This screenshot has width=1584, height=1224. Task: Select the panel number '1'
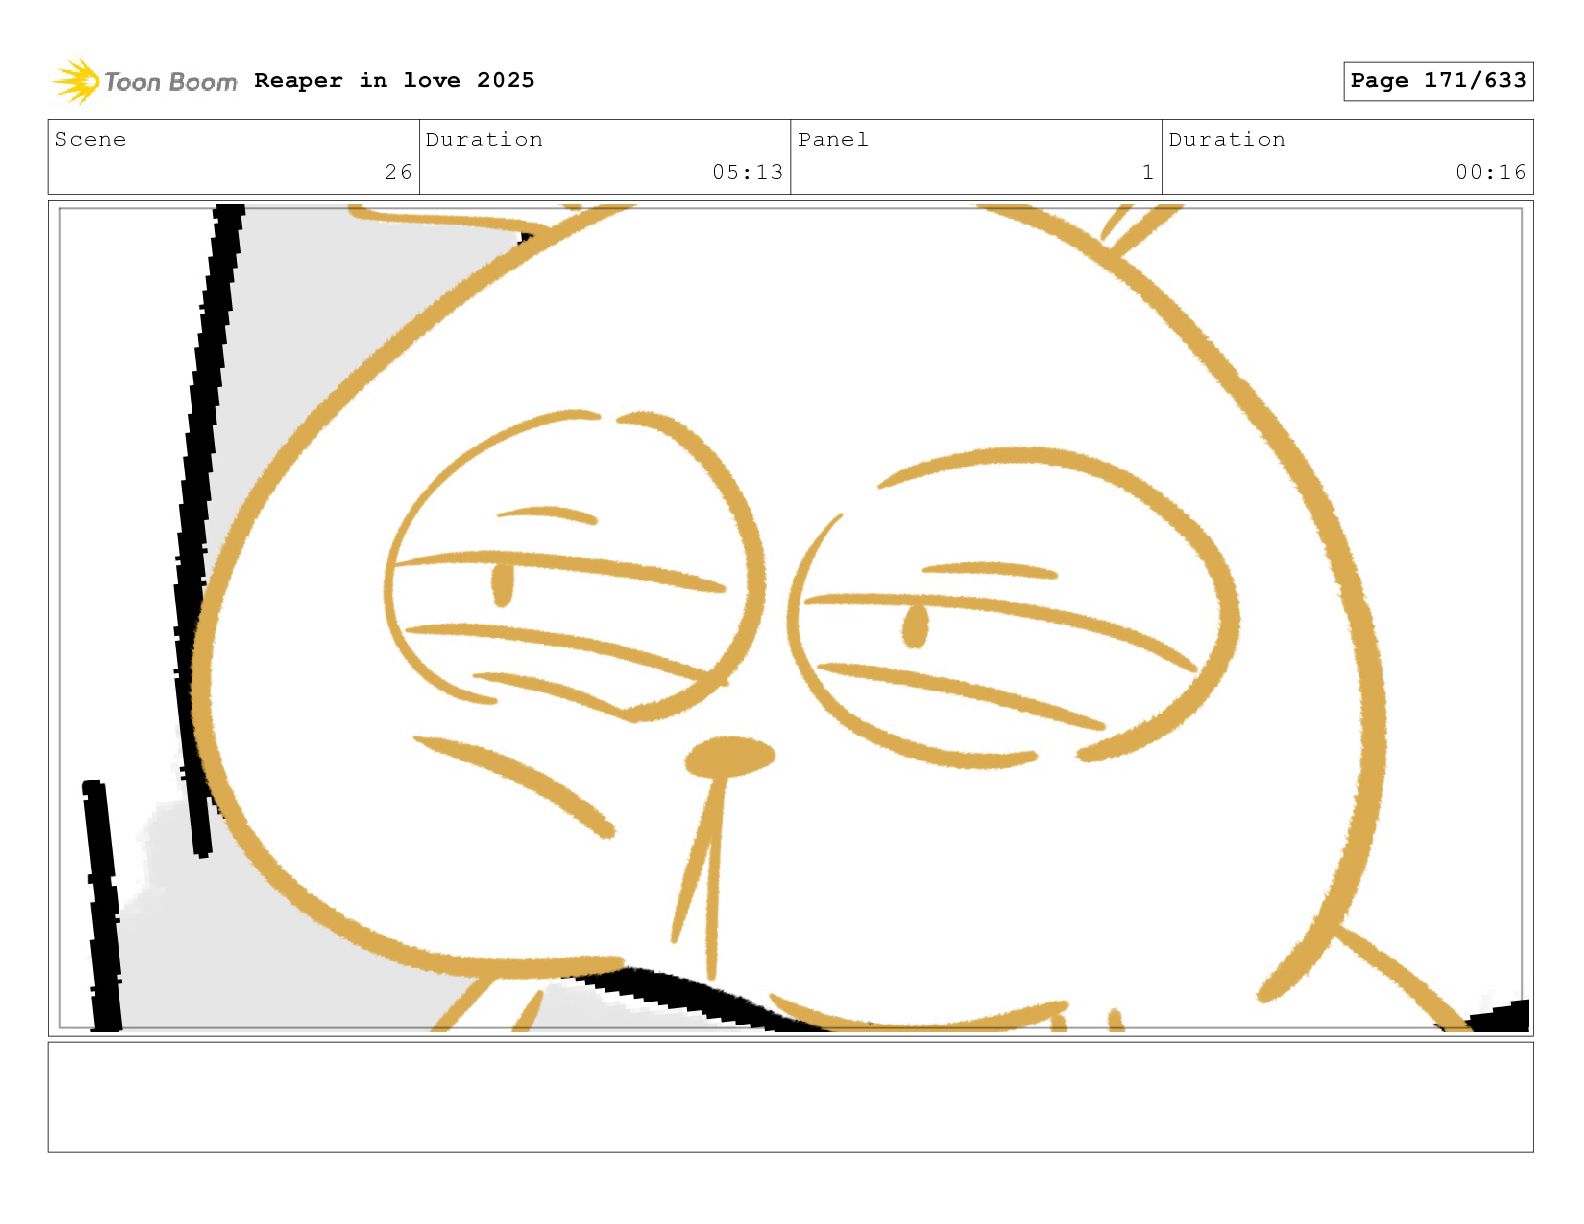pos(1148,172)
